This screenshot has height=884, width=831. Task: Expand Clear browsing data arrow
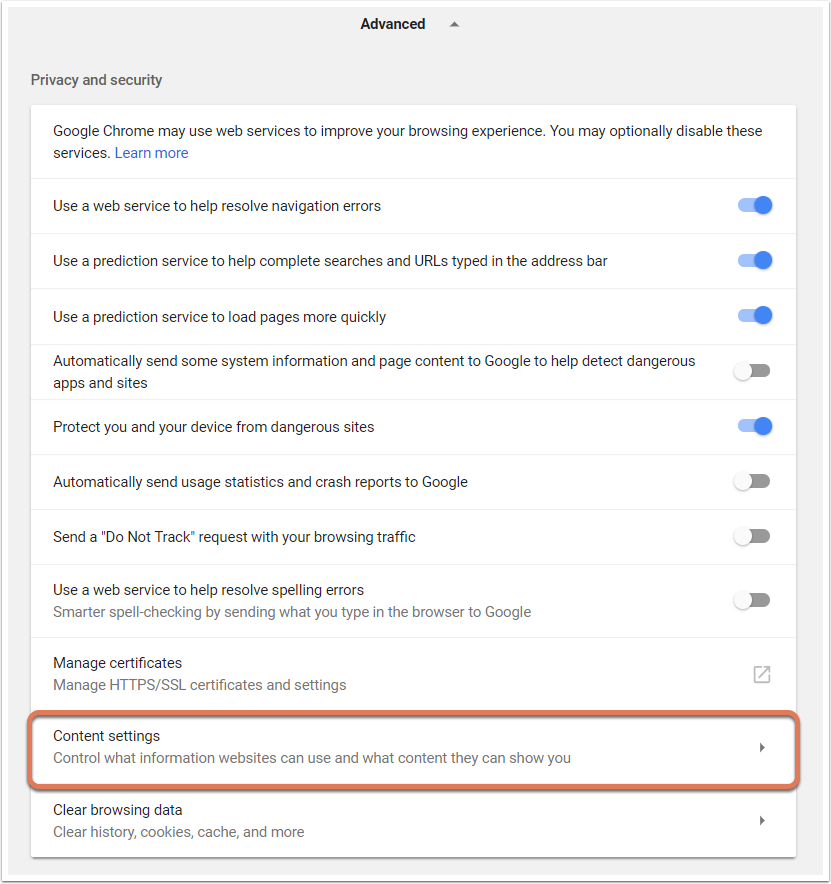(762, 820)
